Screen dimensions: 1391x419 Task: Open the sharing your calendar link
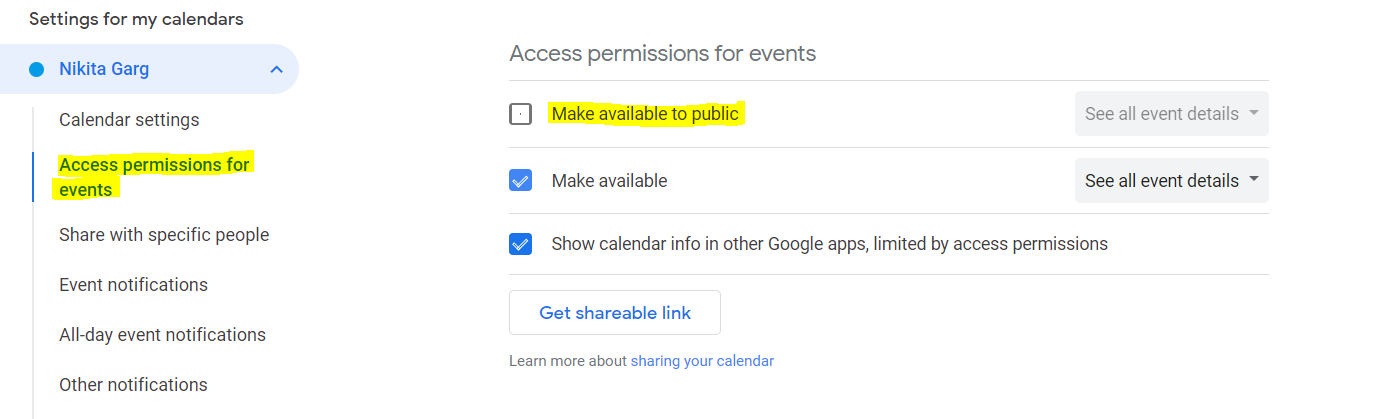click(x=702, y=361)
